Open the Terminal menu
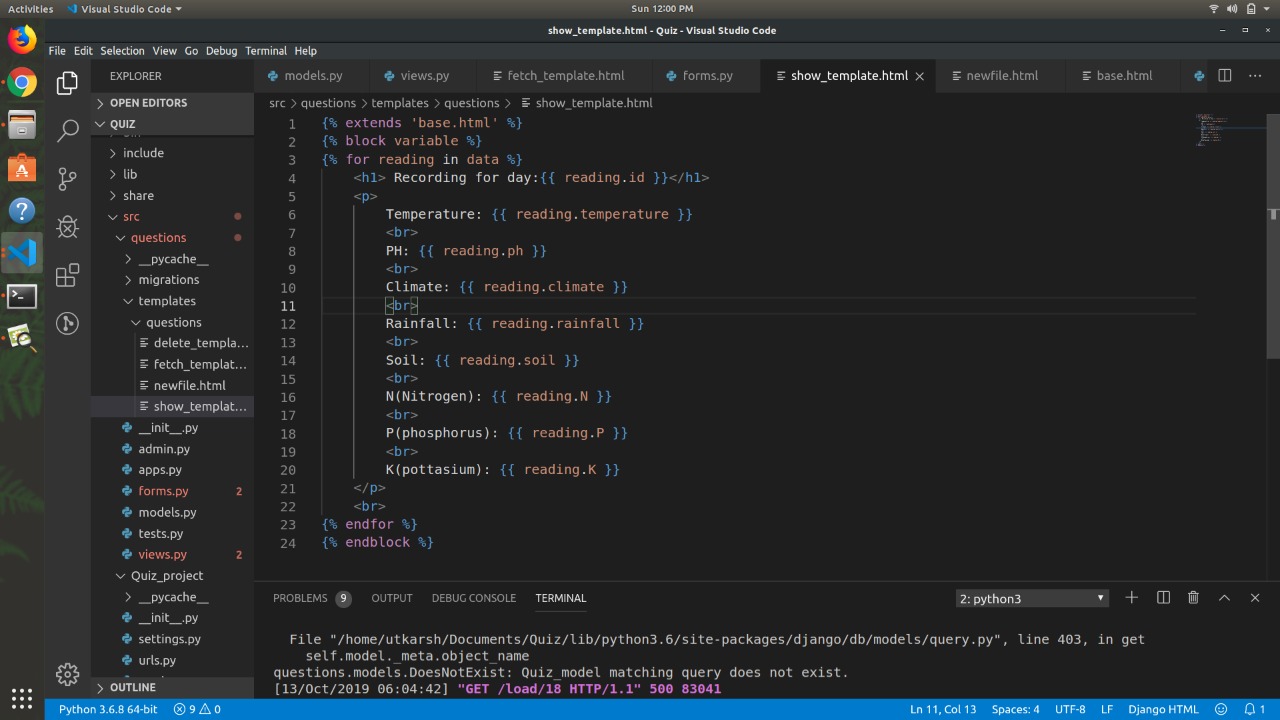 pos(265,51)
